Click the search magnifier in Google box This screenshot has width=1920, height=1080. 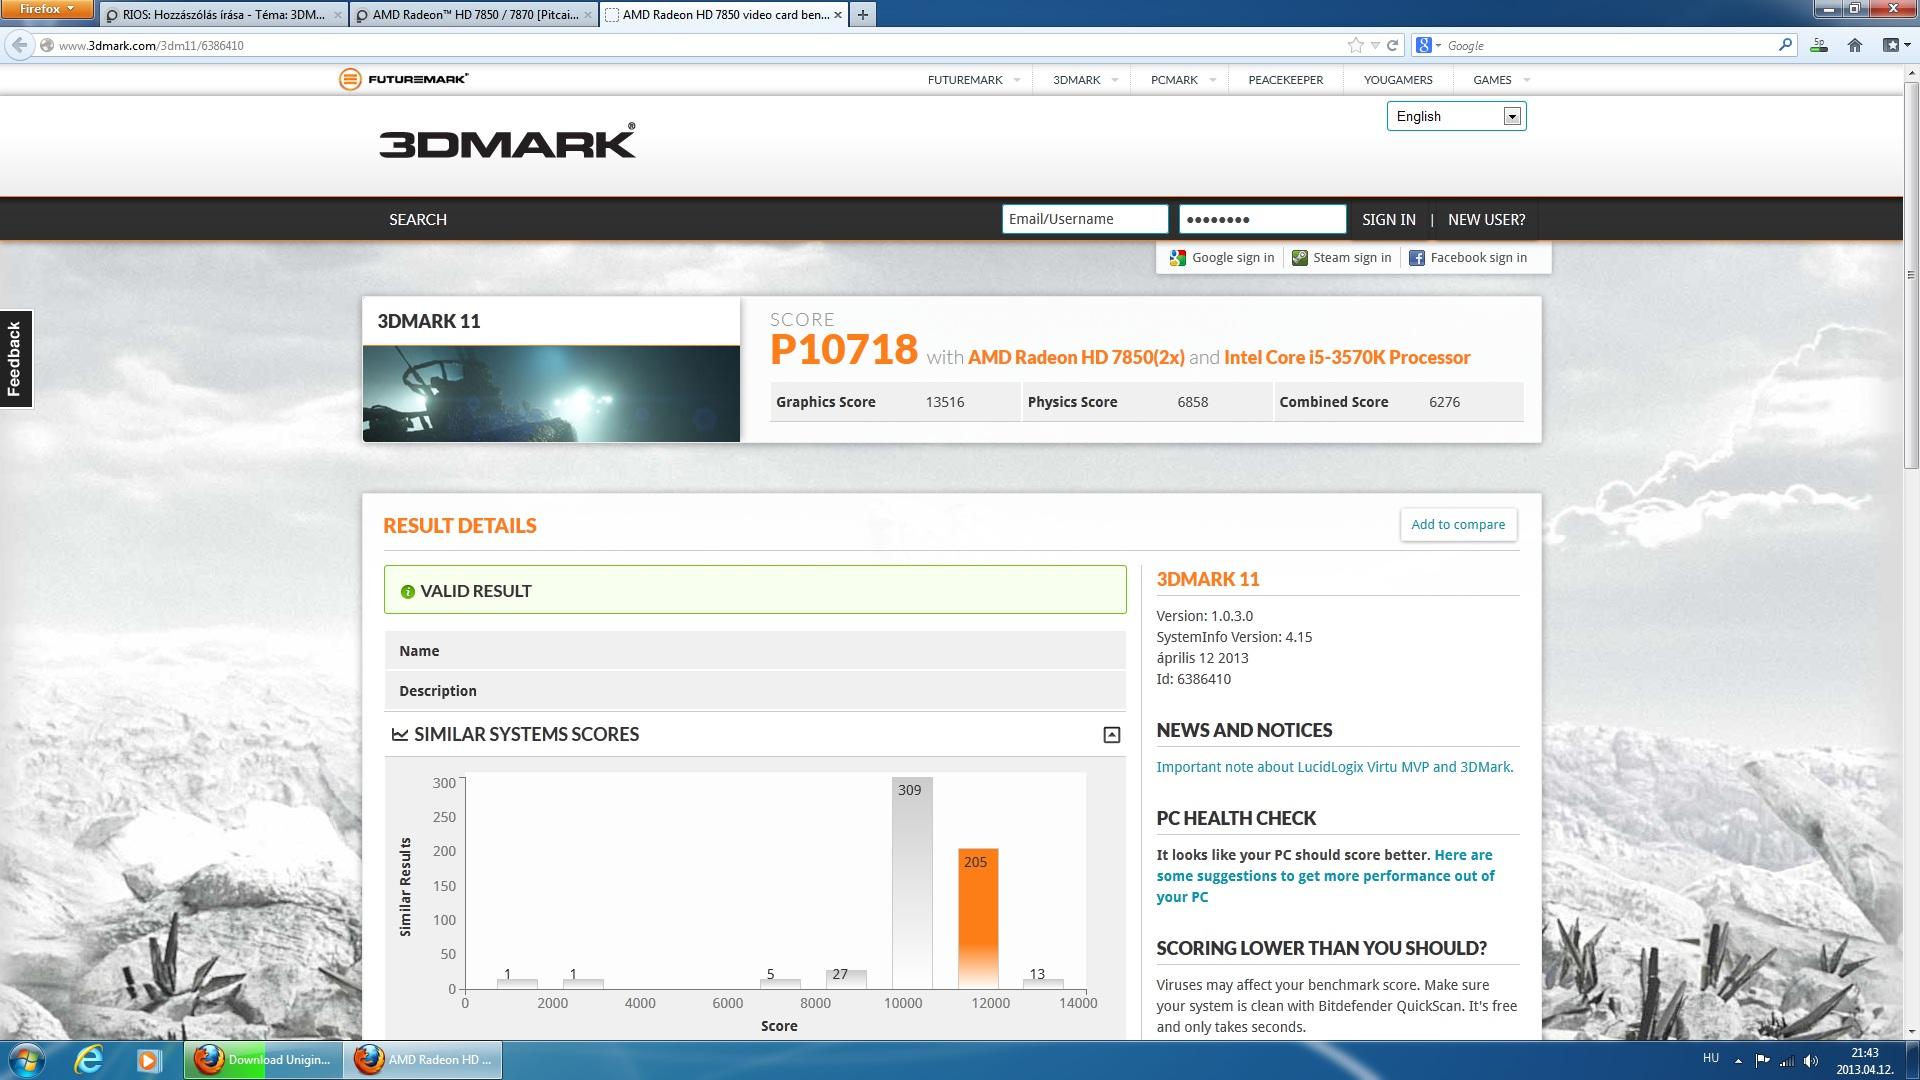[1785, 45]
